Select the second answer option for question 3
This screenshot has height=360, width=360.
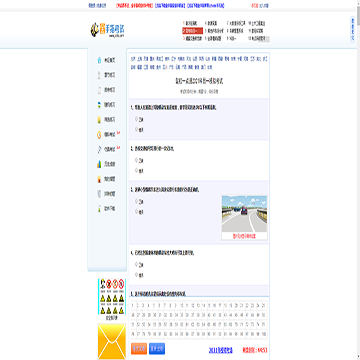pyautogui.click(x=136, y=211)
